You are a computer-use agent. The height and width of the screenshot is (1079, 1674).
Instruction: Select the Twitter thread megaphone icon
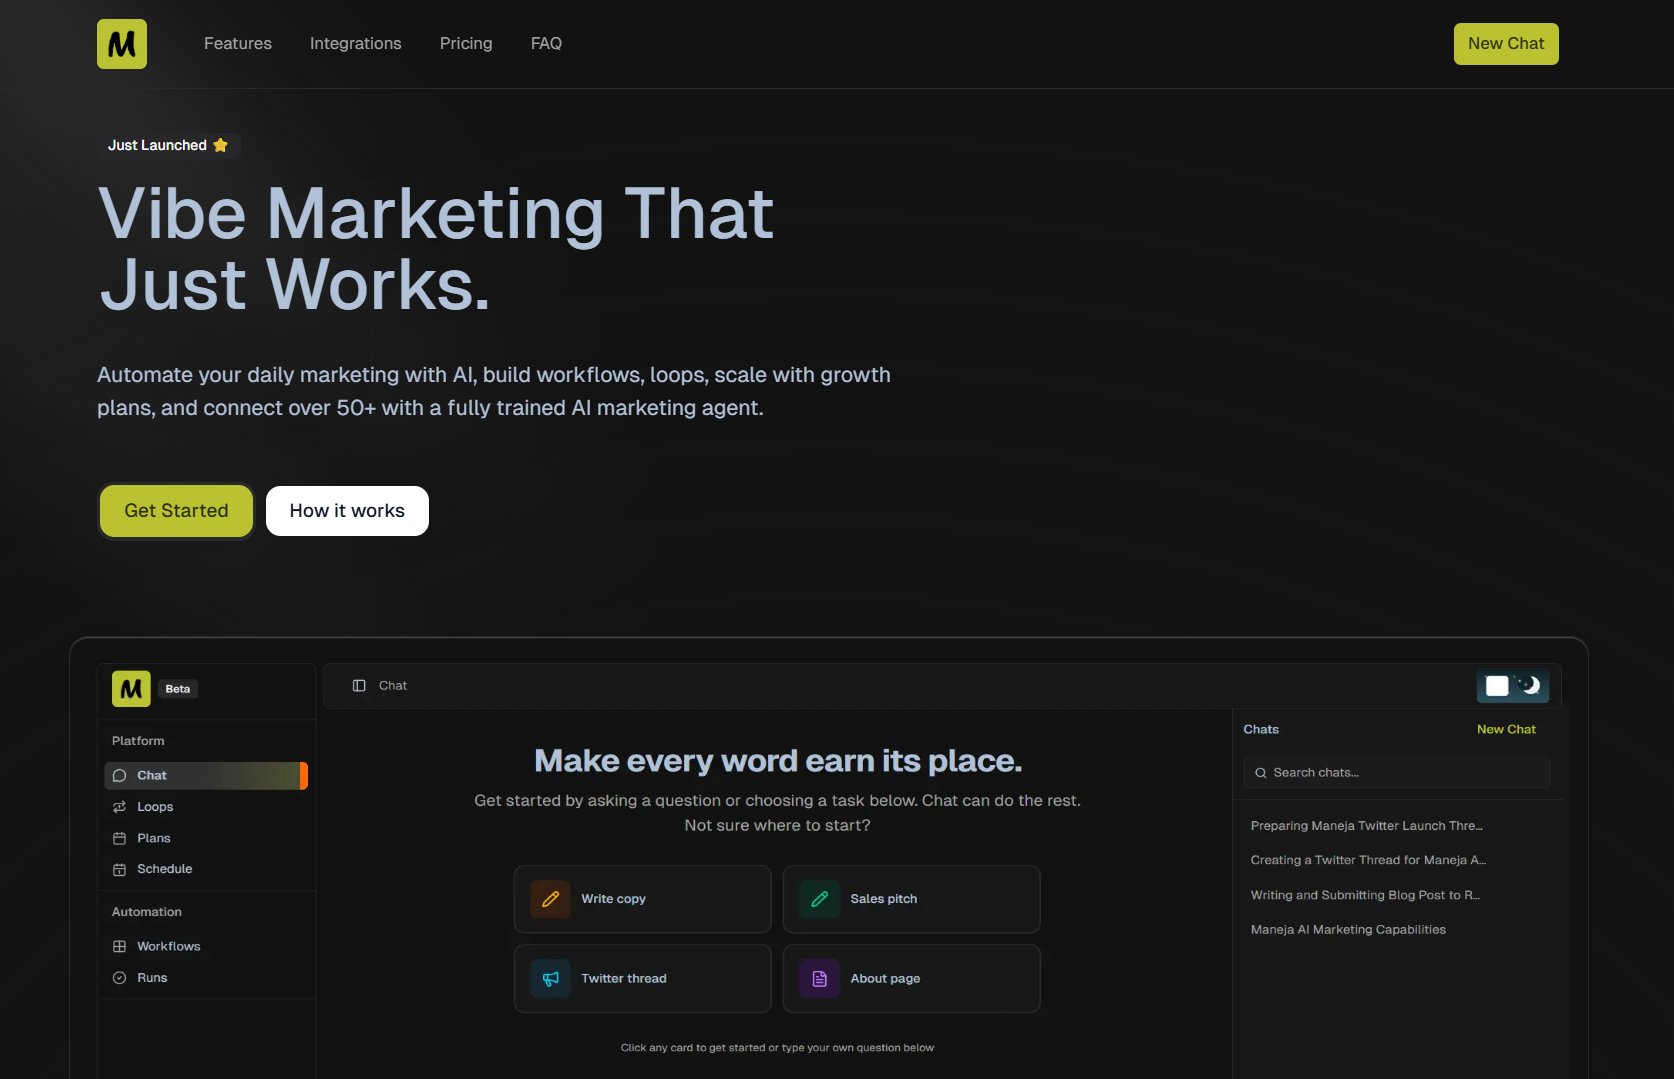coord(550,978)
